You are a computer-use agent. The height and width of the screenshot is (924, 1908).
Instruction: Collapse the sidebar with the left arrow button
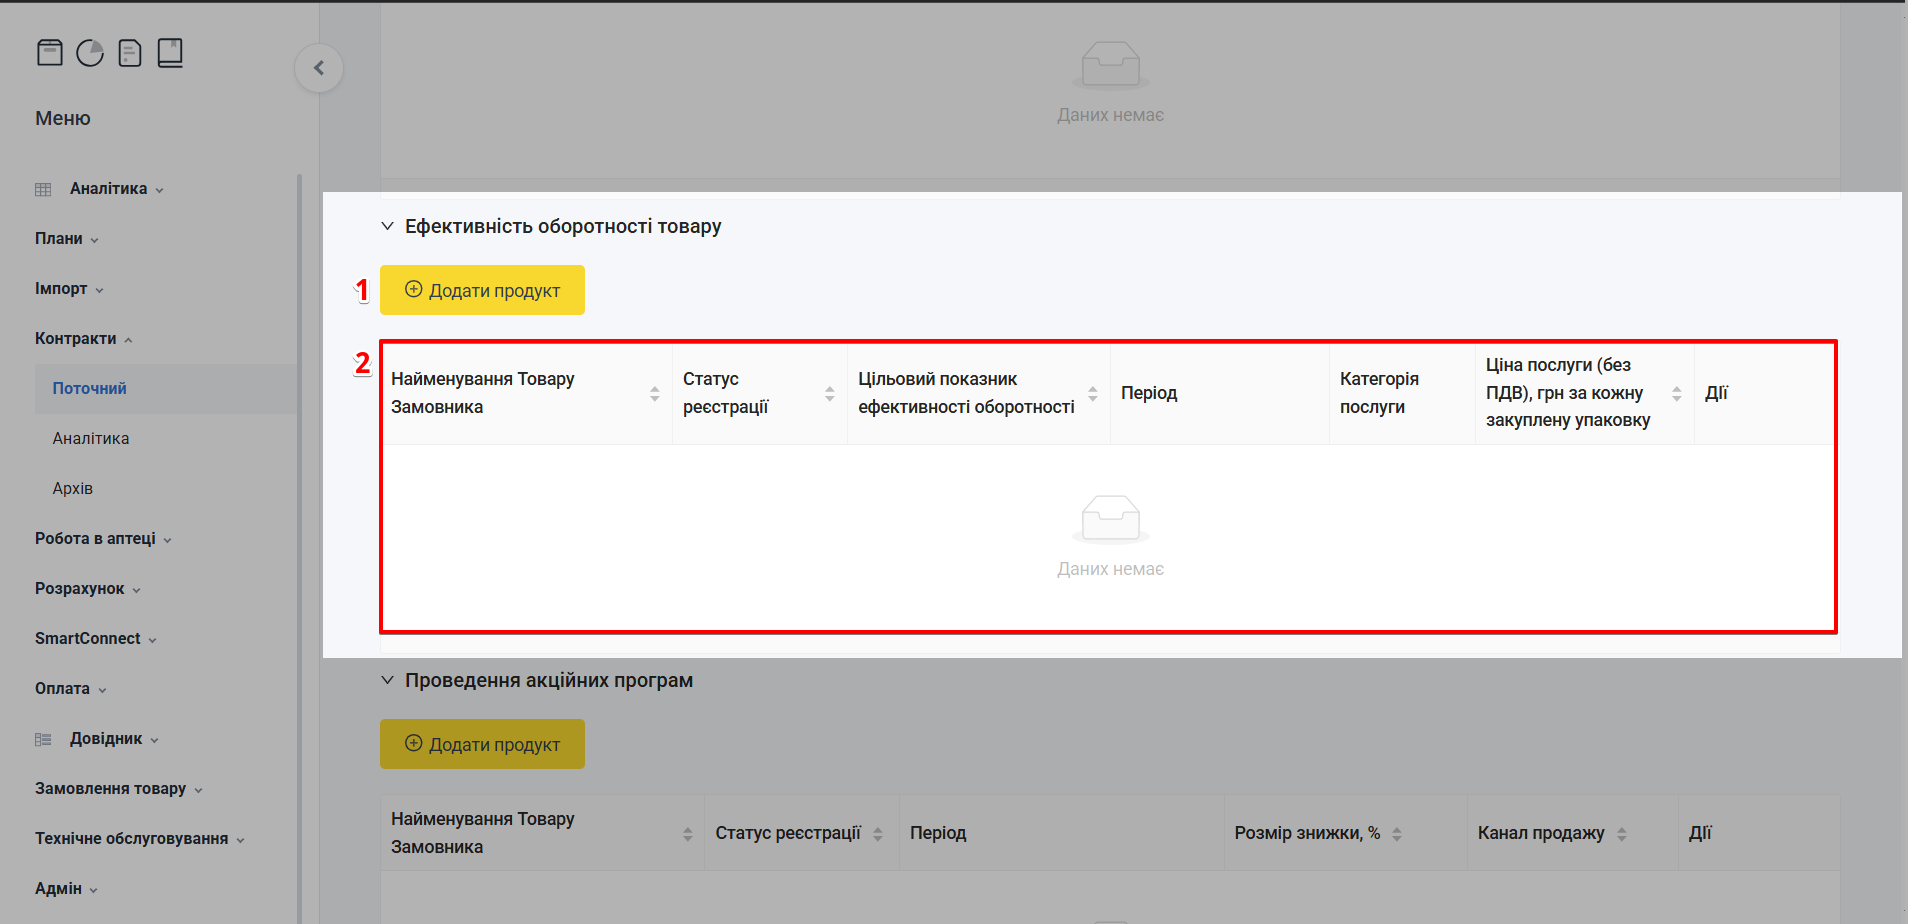coord(319,68)
